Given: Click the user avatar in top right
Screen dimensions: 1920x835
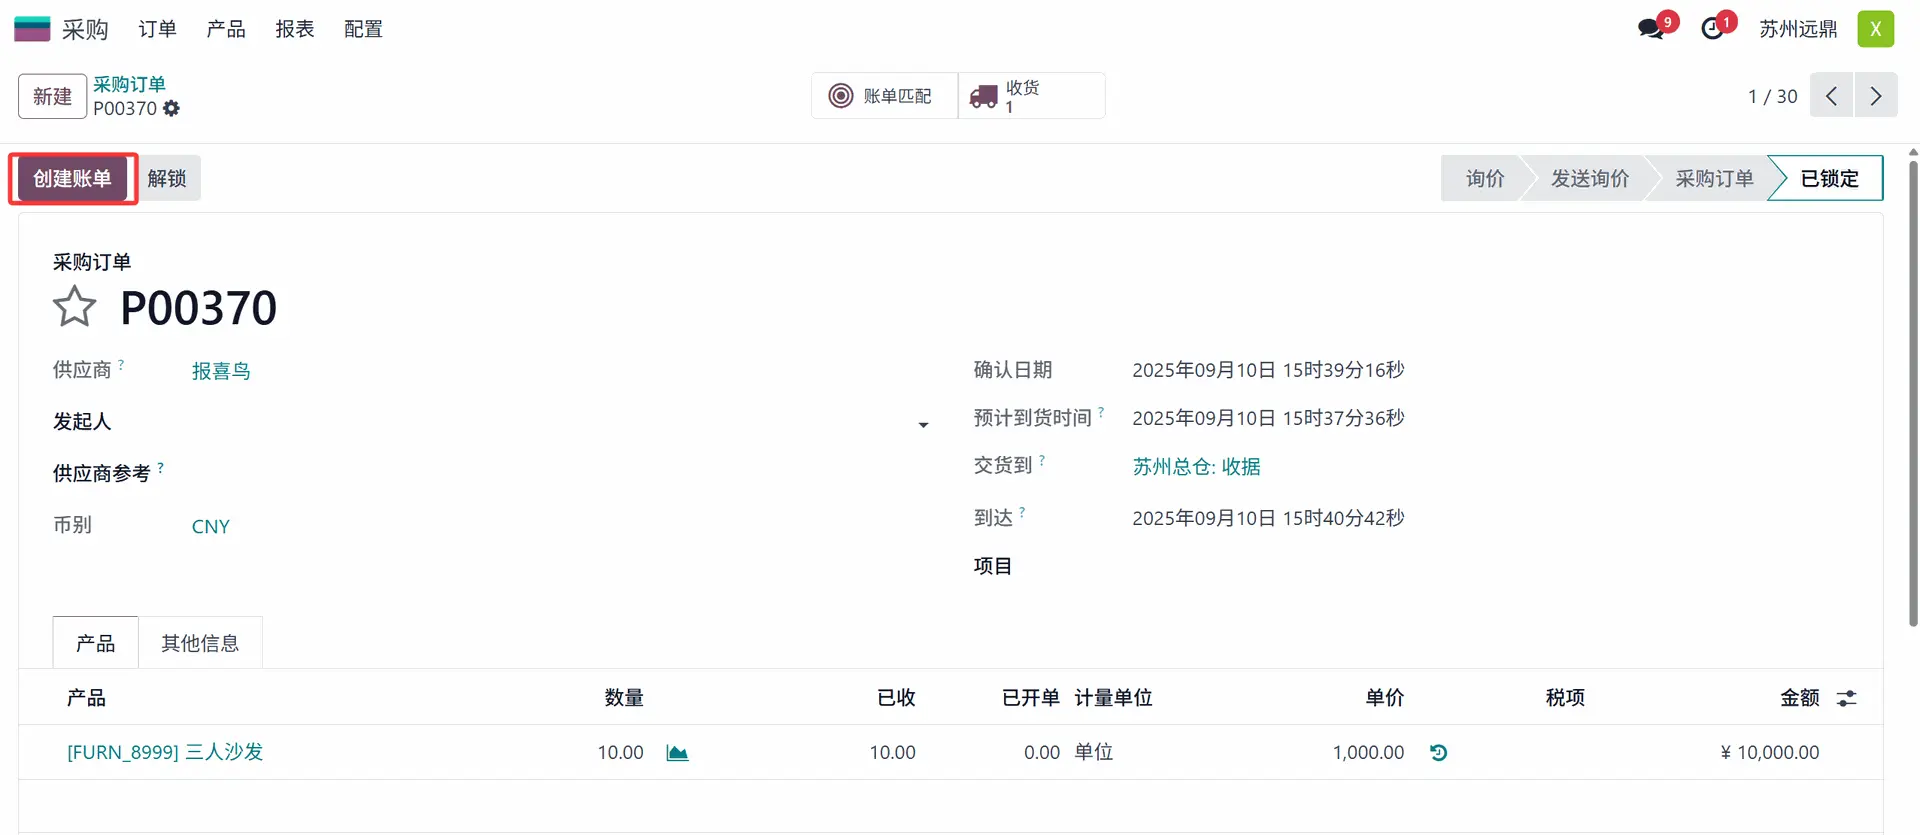Looking at the screenshot, I should tap(1875, 29).
